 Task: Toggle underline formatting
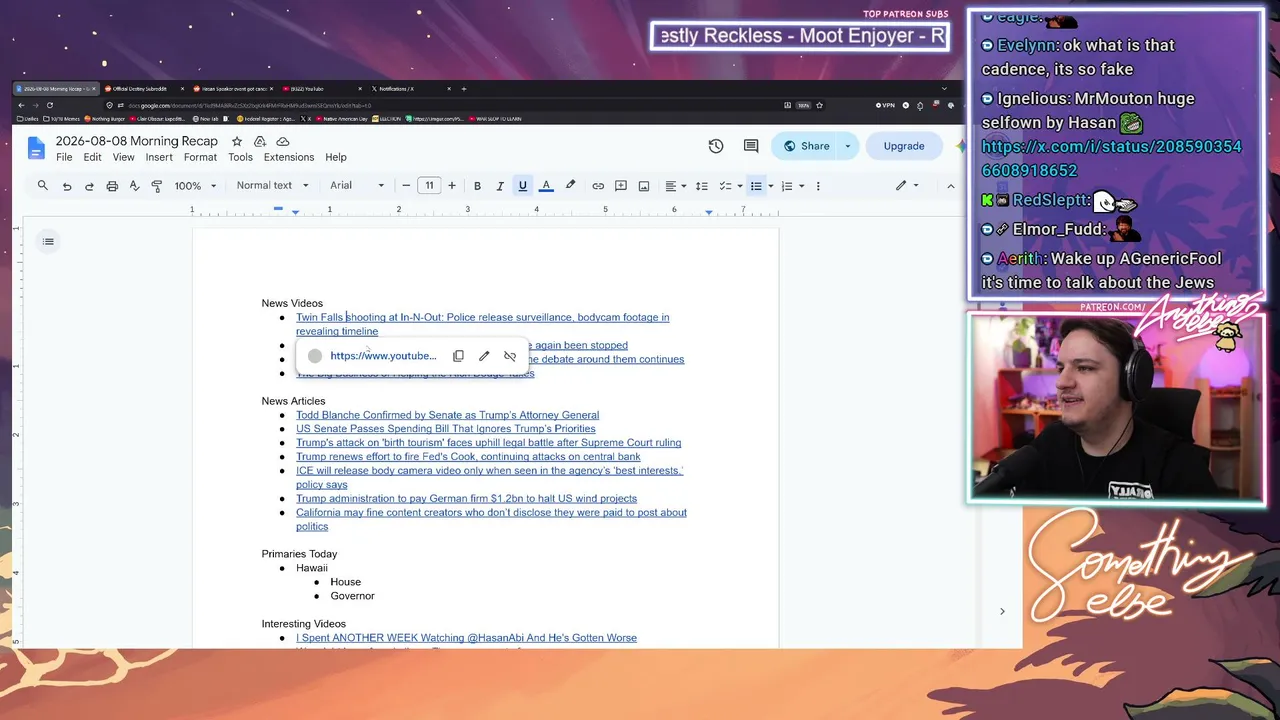522,186
